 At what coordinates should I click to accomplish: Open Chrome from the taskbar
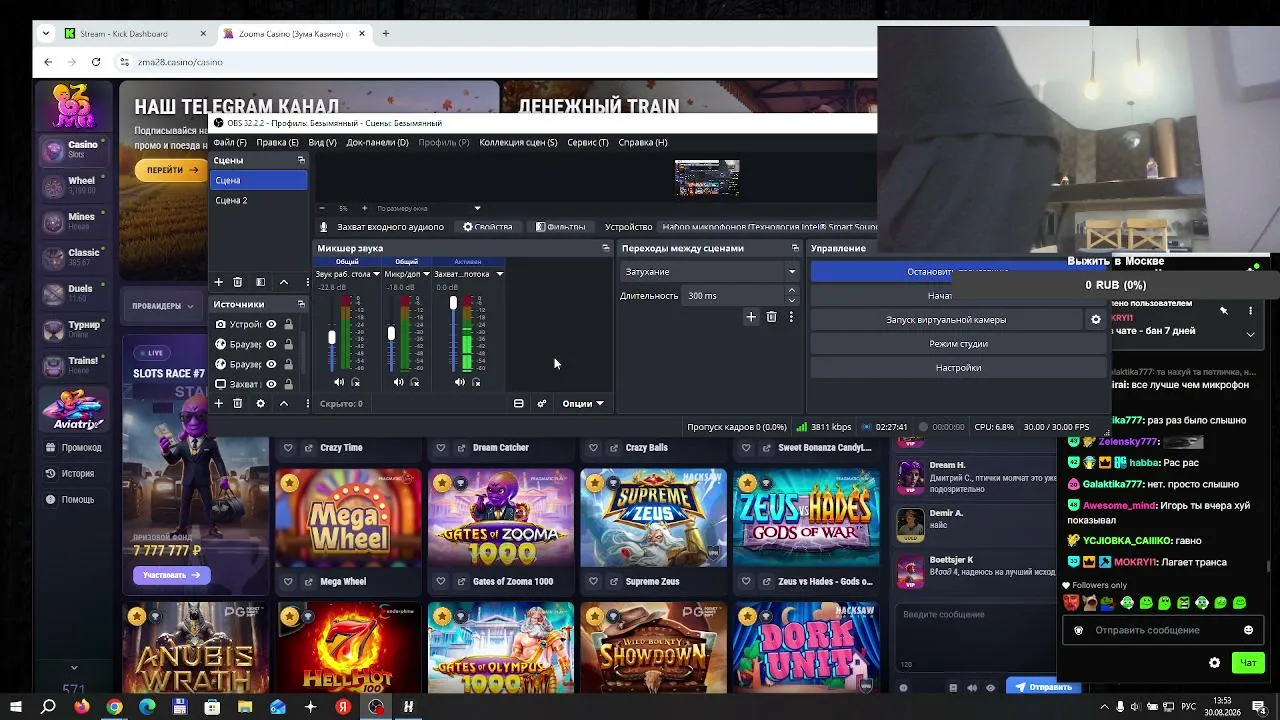115,707
